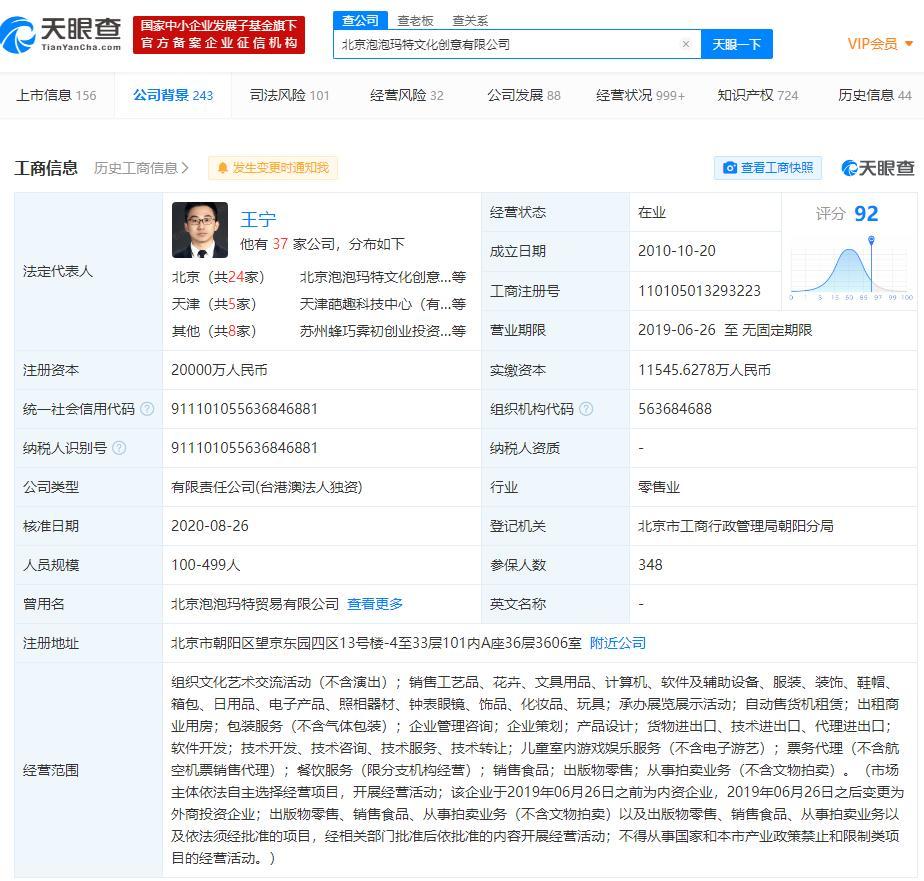
Task: Open 司法风险 101 tab
Action: (289, 95)
